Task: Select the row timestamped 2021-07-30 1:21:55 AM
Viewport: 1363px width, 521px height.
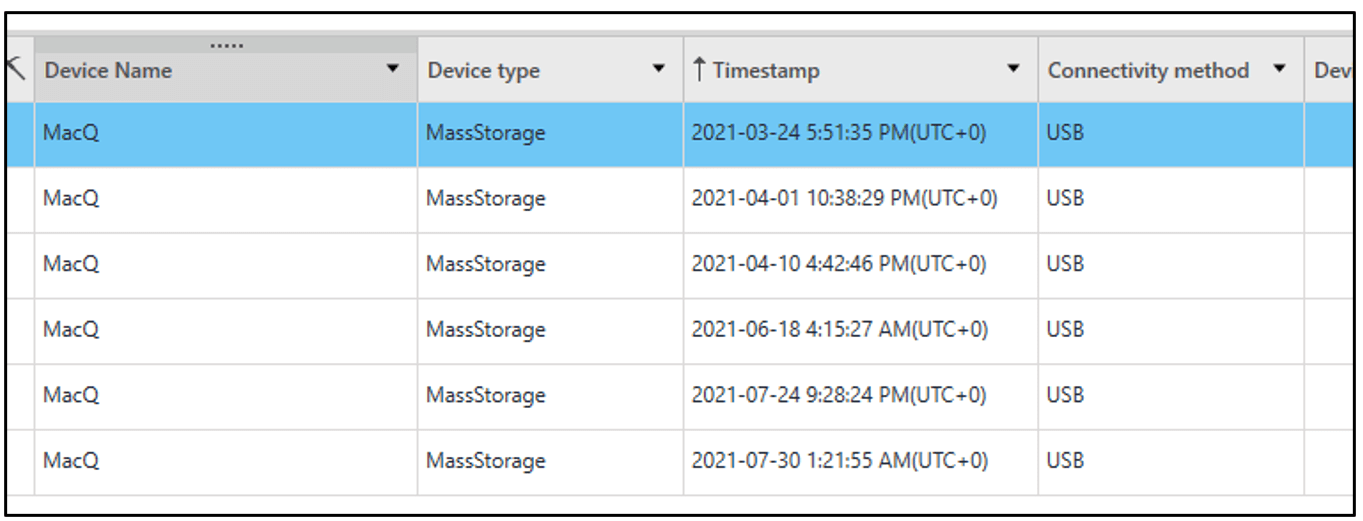Action: [x=680, y=462]
